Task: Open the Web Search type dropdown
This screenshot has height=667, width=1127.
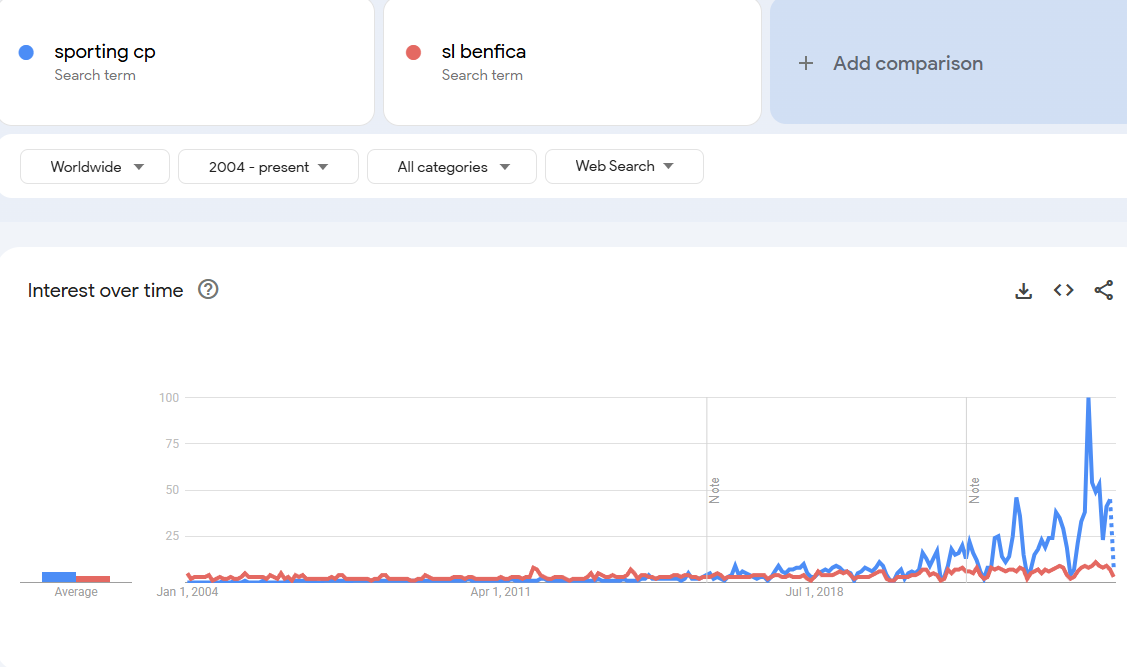Action: (624, 167)
